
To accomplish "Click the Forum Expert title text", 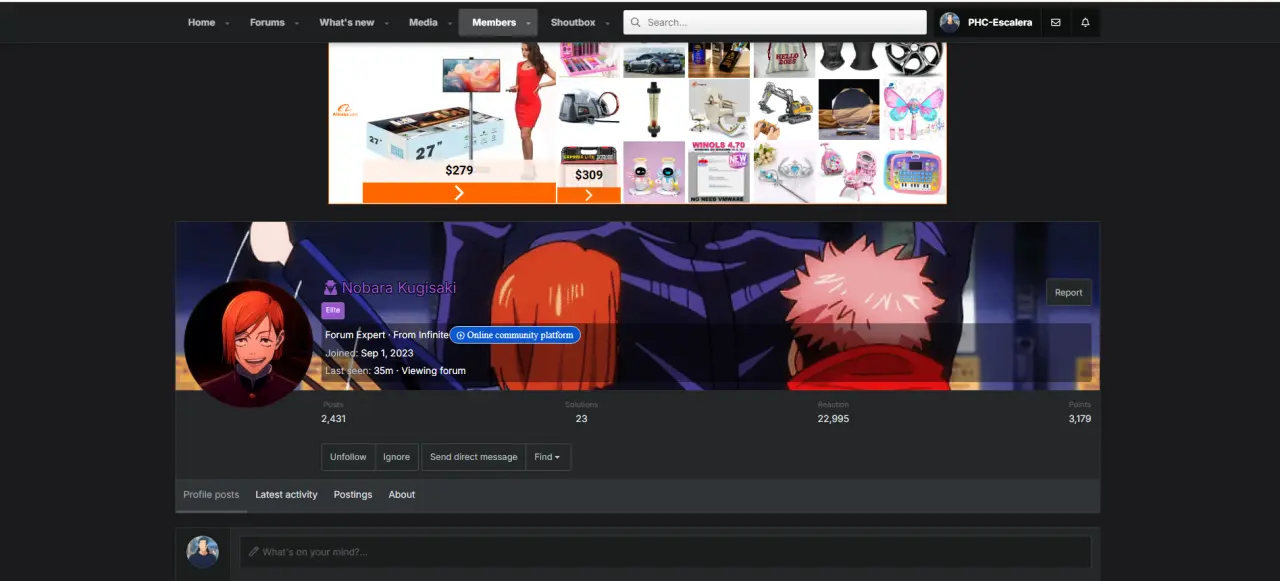I will click(355, 335).
